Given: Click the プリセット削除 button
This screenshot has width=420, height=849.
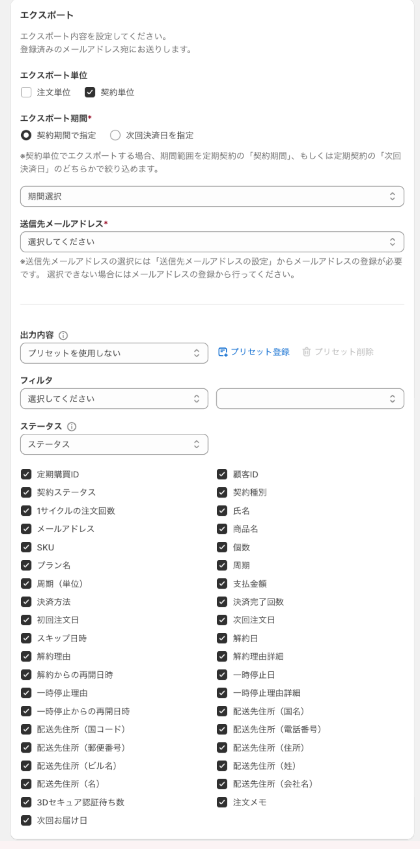Looking at the screenshot, I should 338,352.
